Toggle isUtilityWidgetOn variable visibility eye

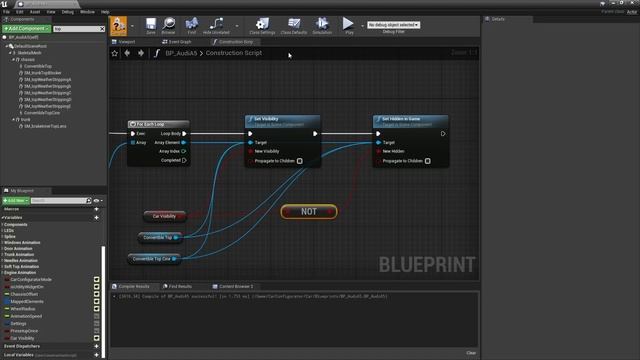[x=97, y=287]
